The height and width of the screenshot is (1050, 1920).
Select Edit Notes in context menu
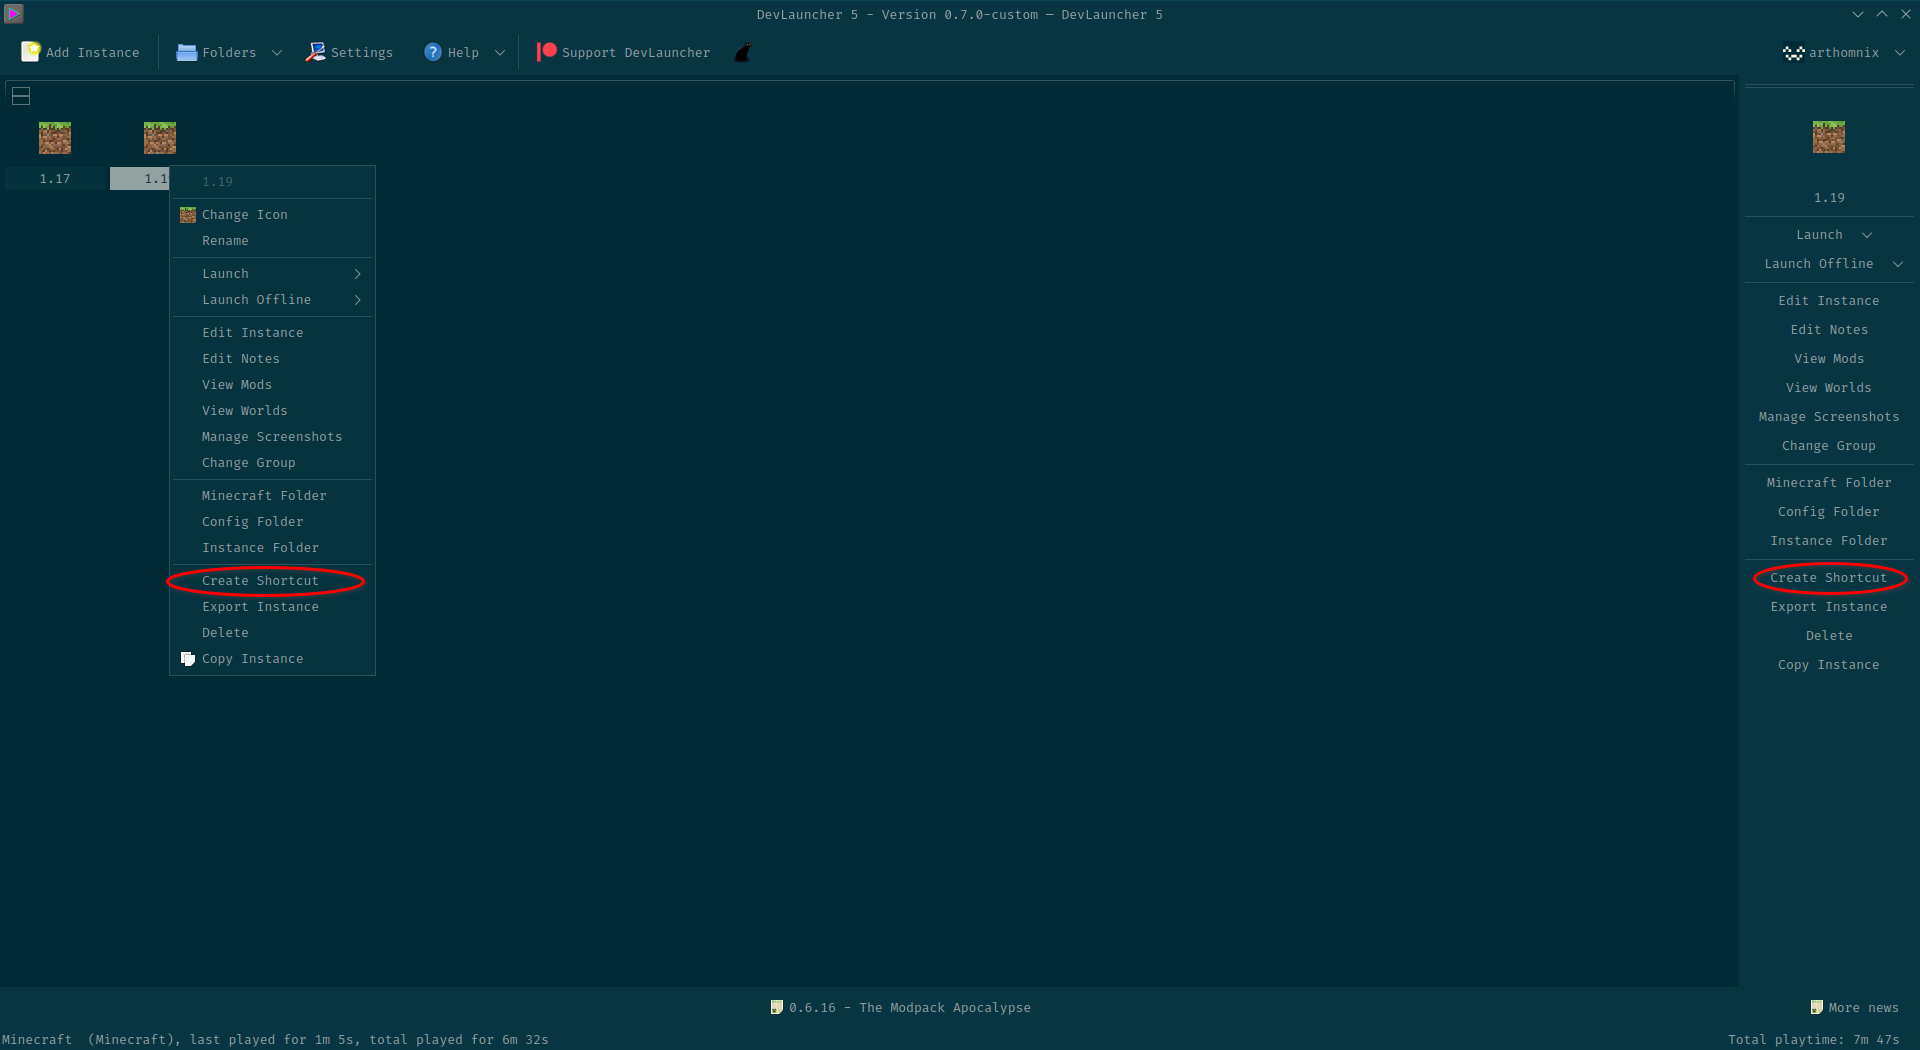tap(272, 359)
